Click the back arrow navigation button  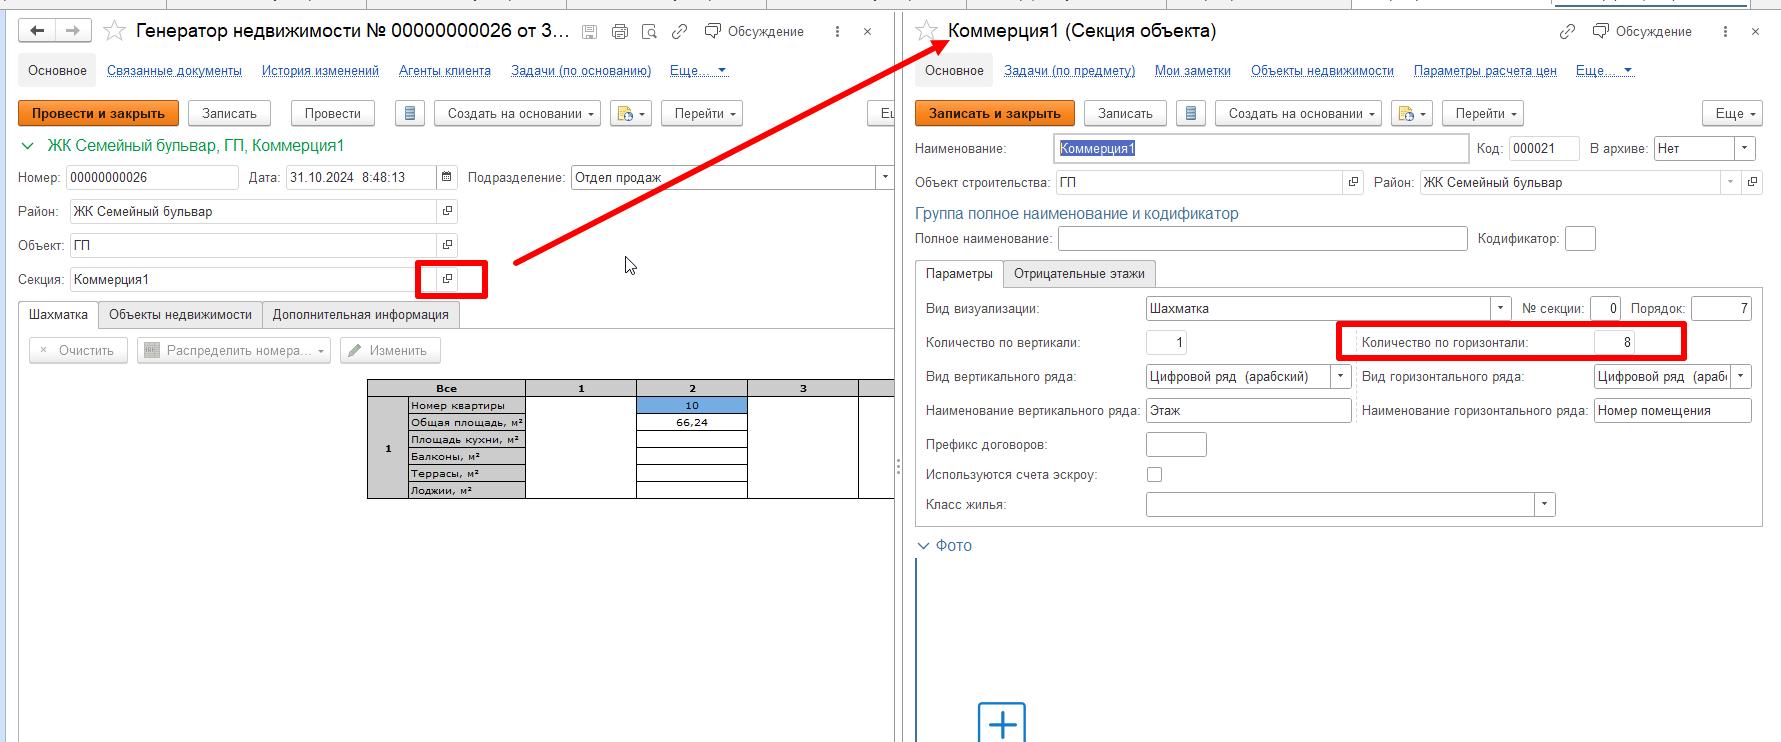37,31
